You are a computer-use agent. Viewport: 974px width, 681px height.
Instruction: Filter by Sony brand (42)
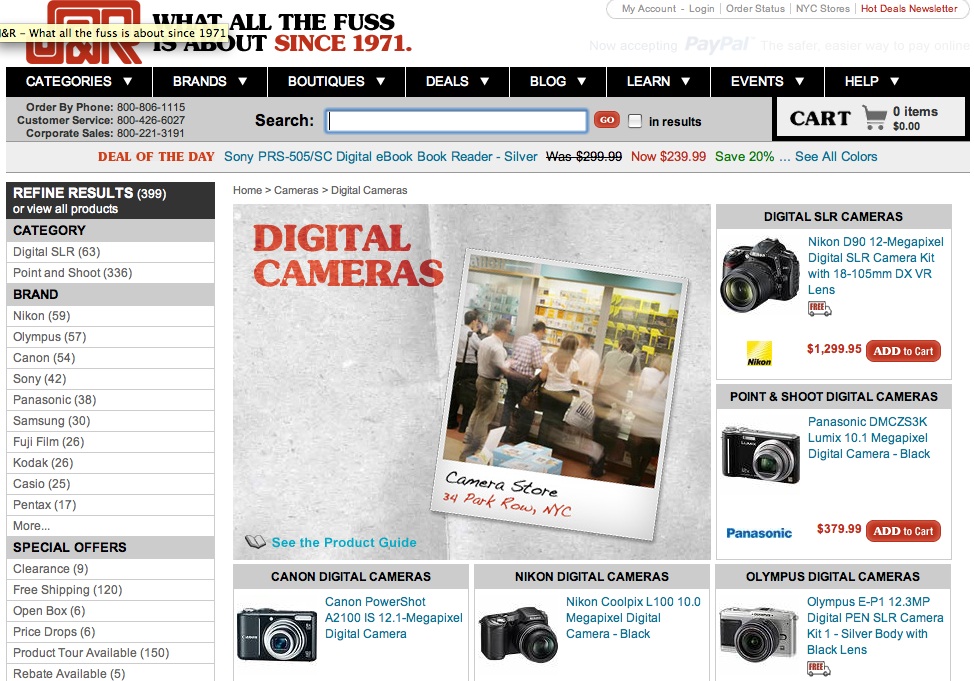click(x=111, y=379)
